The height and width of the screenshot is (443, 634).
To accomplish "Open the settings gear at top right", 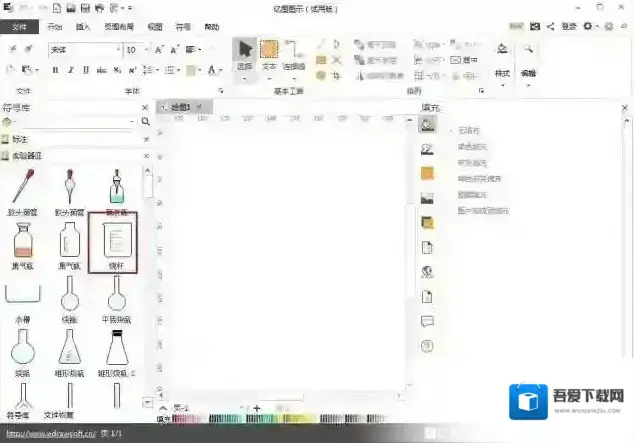I will (x=588, y=26).
